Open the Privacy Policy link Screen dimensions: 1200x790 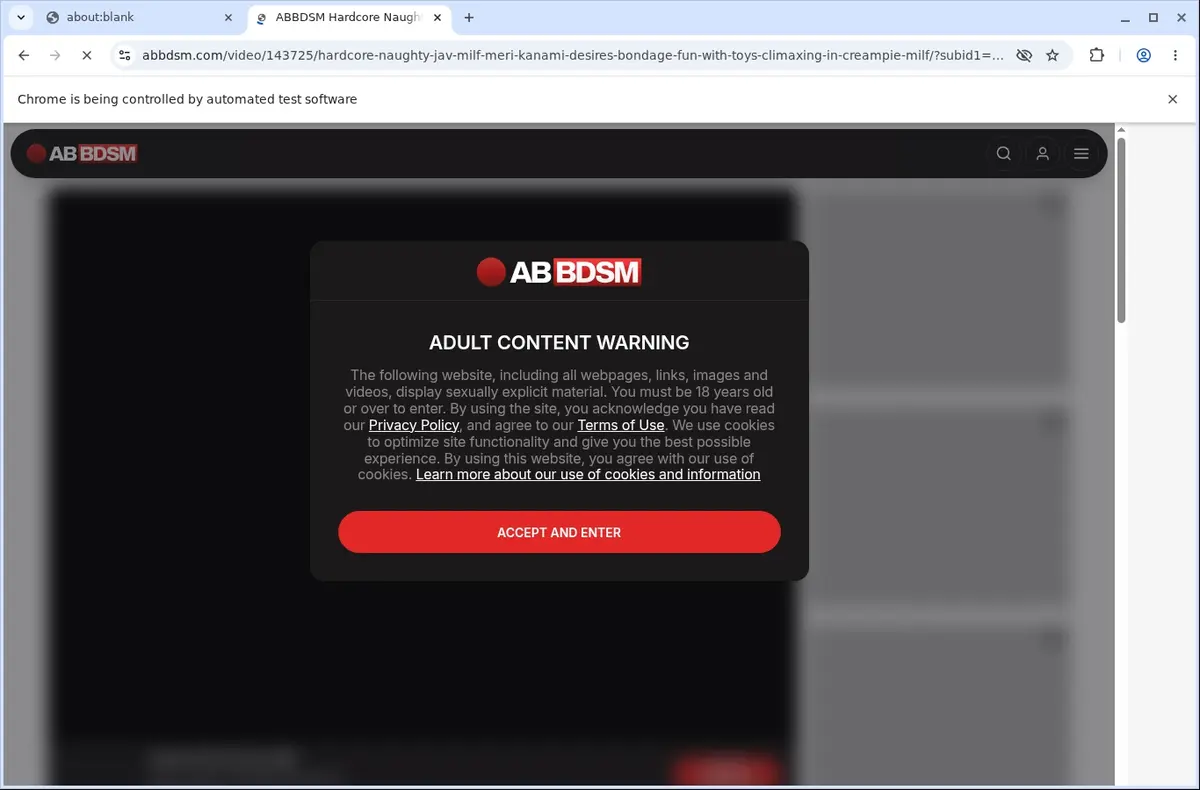pyautogui.click(x=414, y=425)
